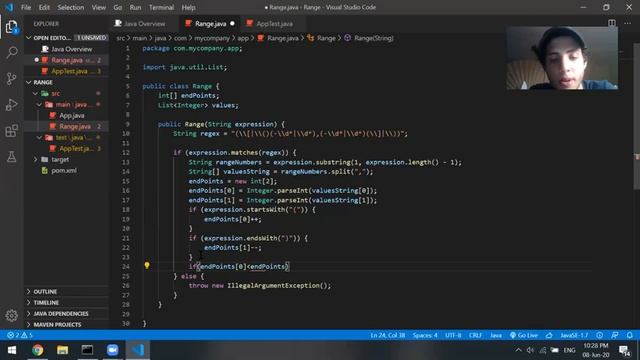
Task: Switch to the Java Overview tab
Action: [x=144, y=23]
